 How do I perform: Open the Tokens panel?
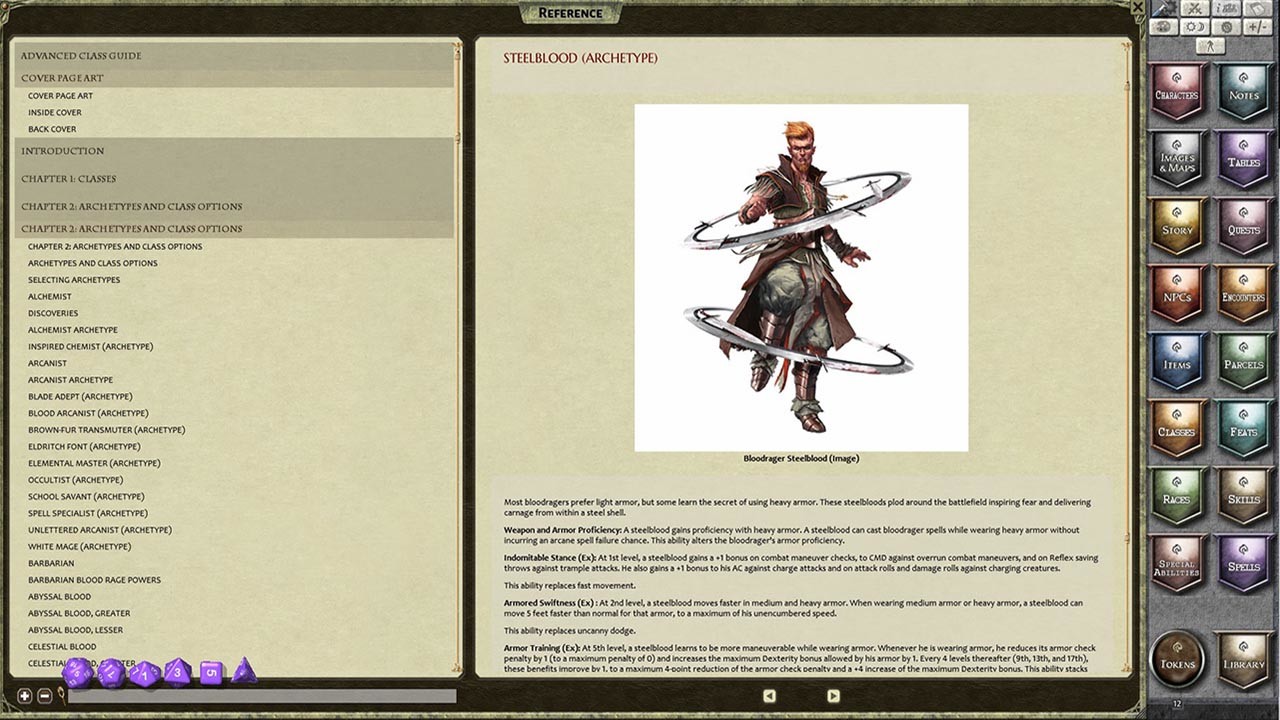pos(1177,659)
